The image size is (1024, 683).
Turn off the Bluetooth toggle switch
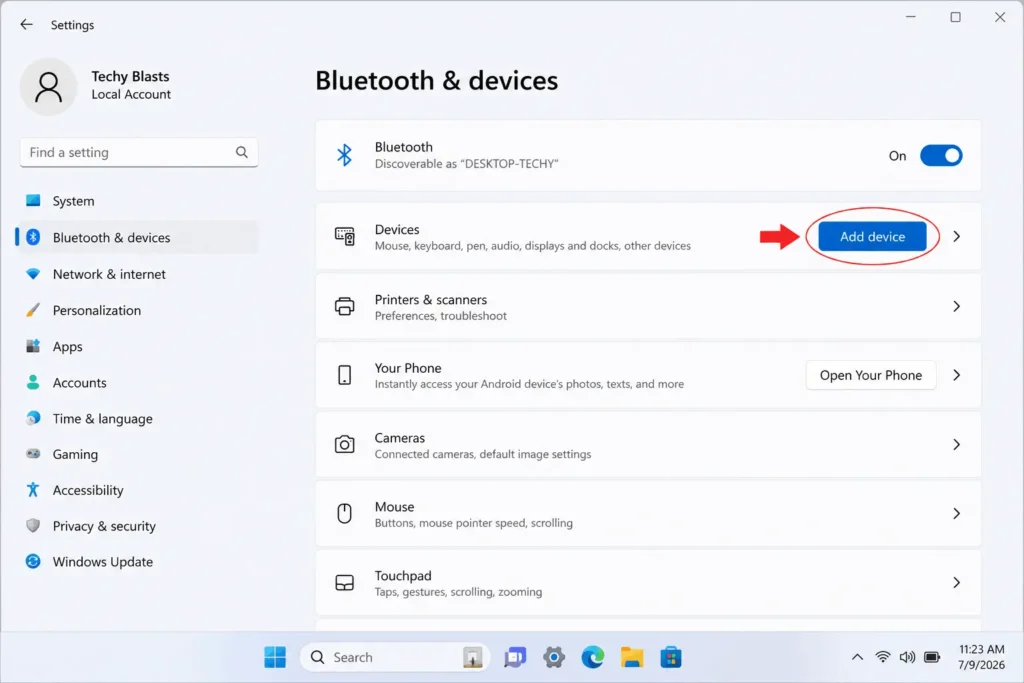[x=940, y=155]
